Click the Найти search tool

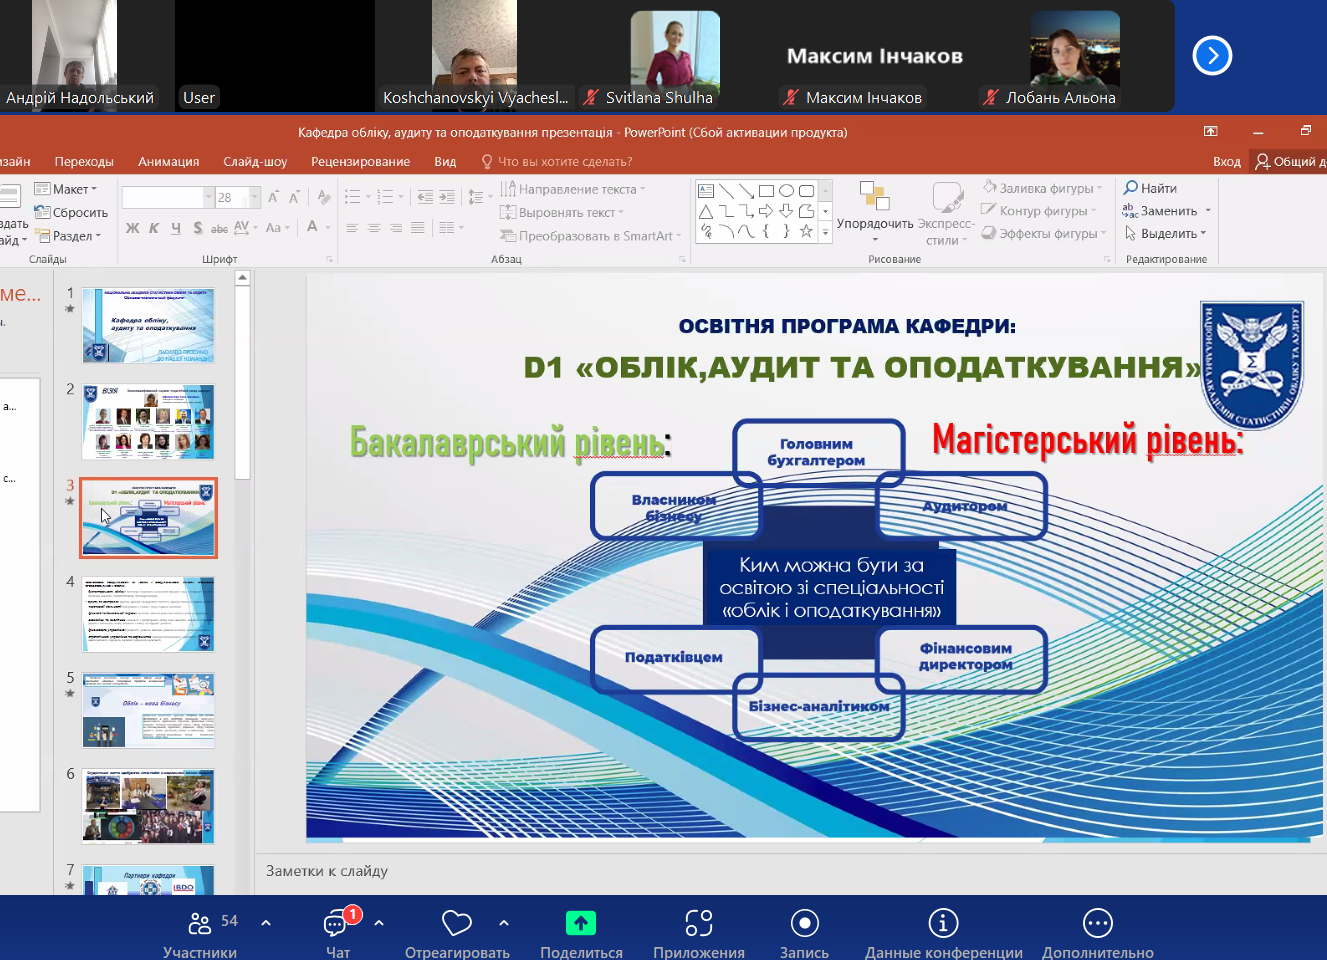pos(1150,188)
